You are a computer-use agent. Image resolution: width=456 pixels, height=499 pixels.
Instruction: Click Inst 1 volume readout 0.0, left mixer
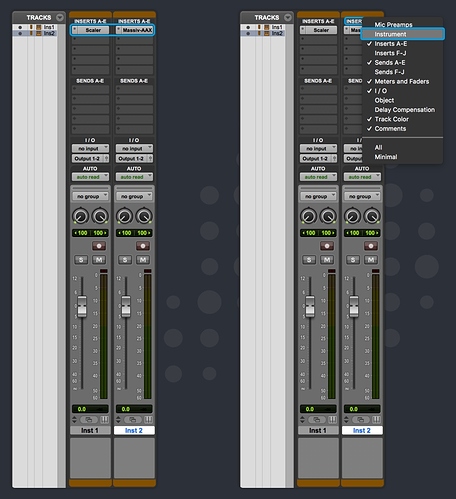[90, 409]
